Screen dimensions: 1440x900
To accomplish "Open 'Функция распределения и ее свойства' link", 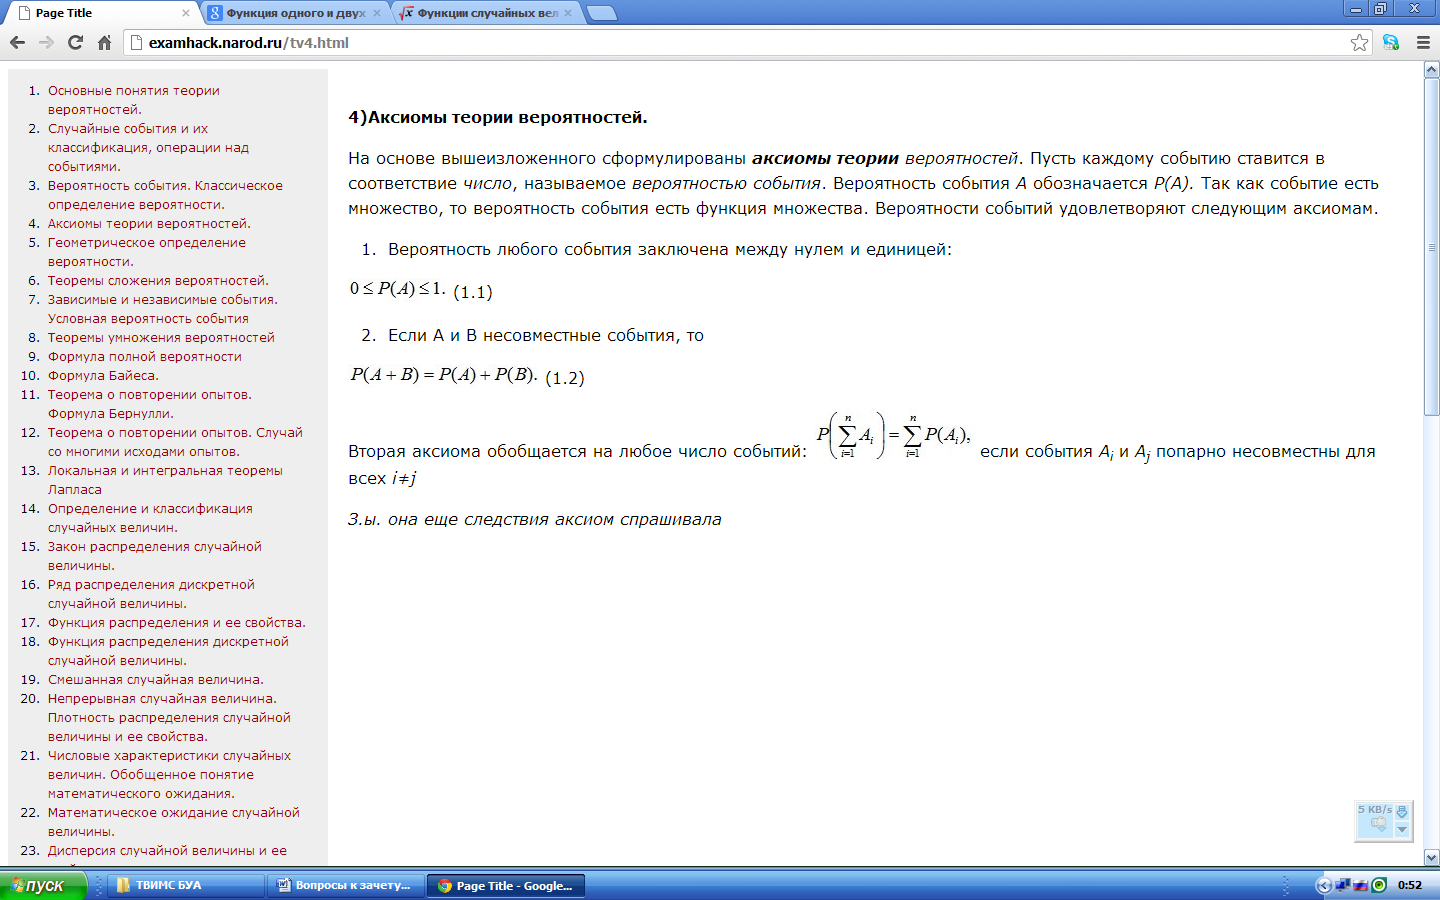I will [177, 622].
